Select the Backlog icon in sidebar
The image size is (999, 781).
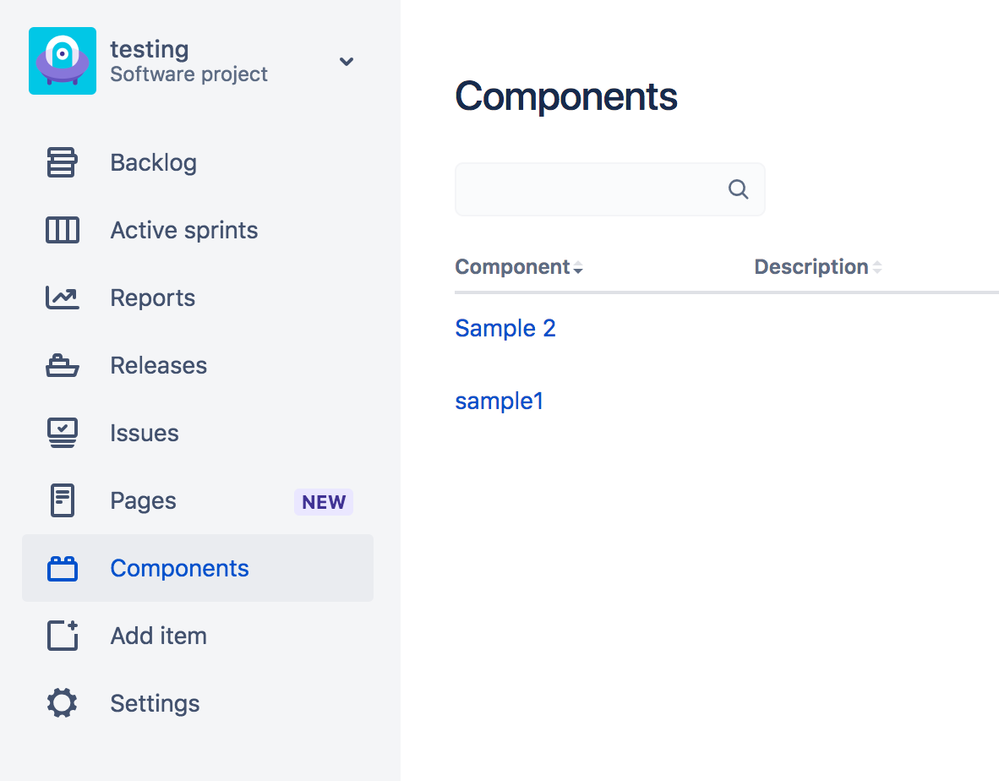coord(62,162)
